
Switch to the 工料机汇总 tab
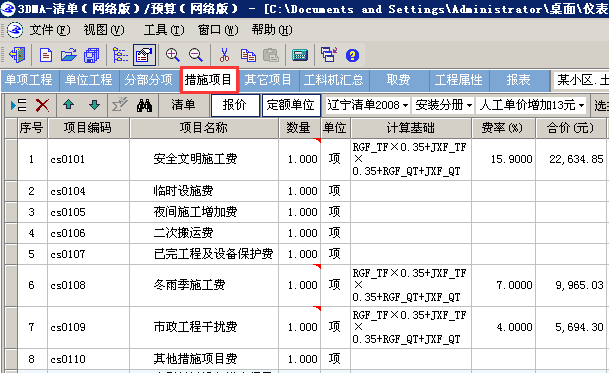pos(334,80)
